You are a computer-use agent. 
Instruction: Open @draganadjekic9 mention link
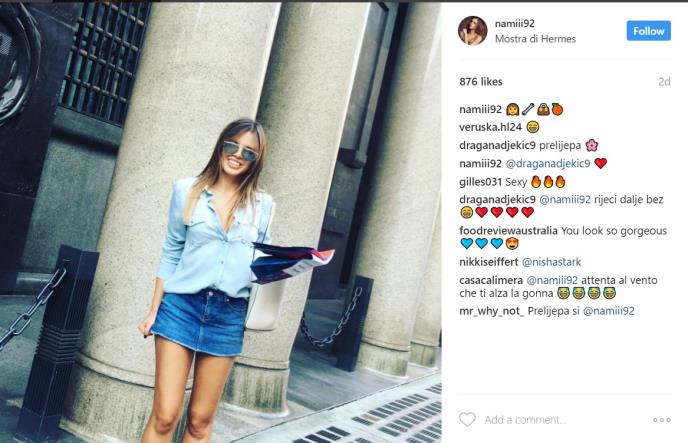click(548, 164)
